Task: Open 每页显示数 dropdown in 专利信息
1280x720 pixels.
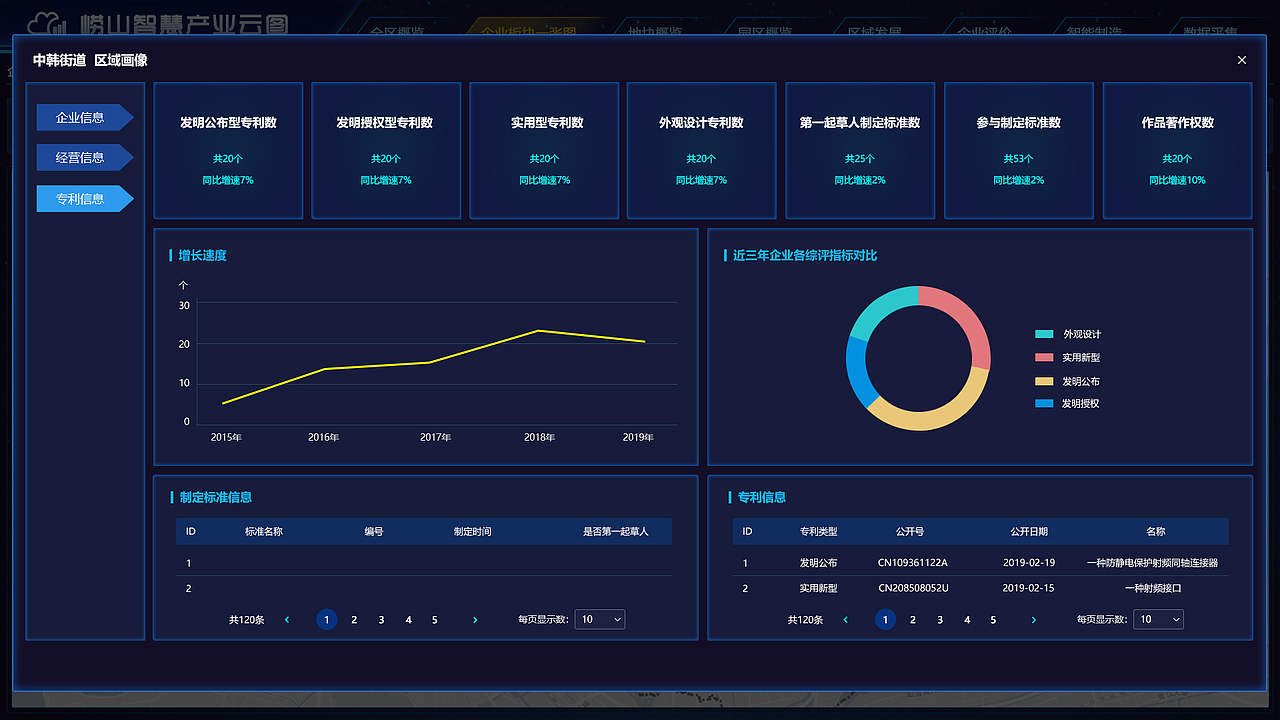Action: tap(1158, 620)
